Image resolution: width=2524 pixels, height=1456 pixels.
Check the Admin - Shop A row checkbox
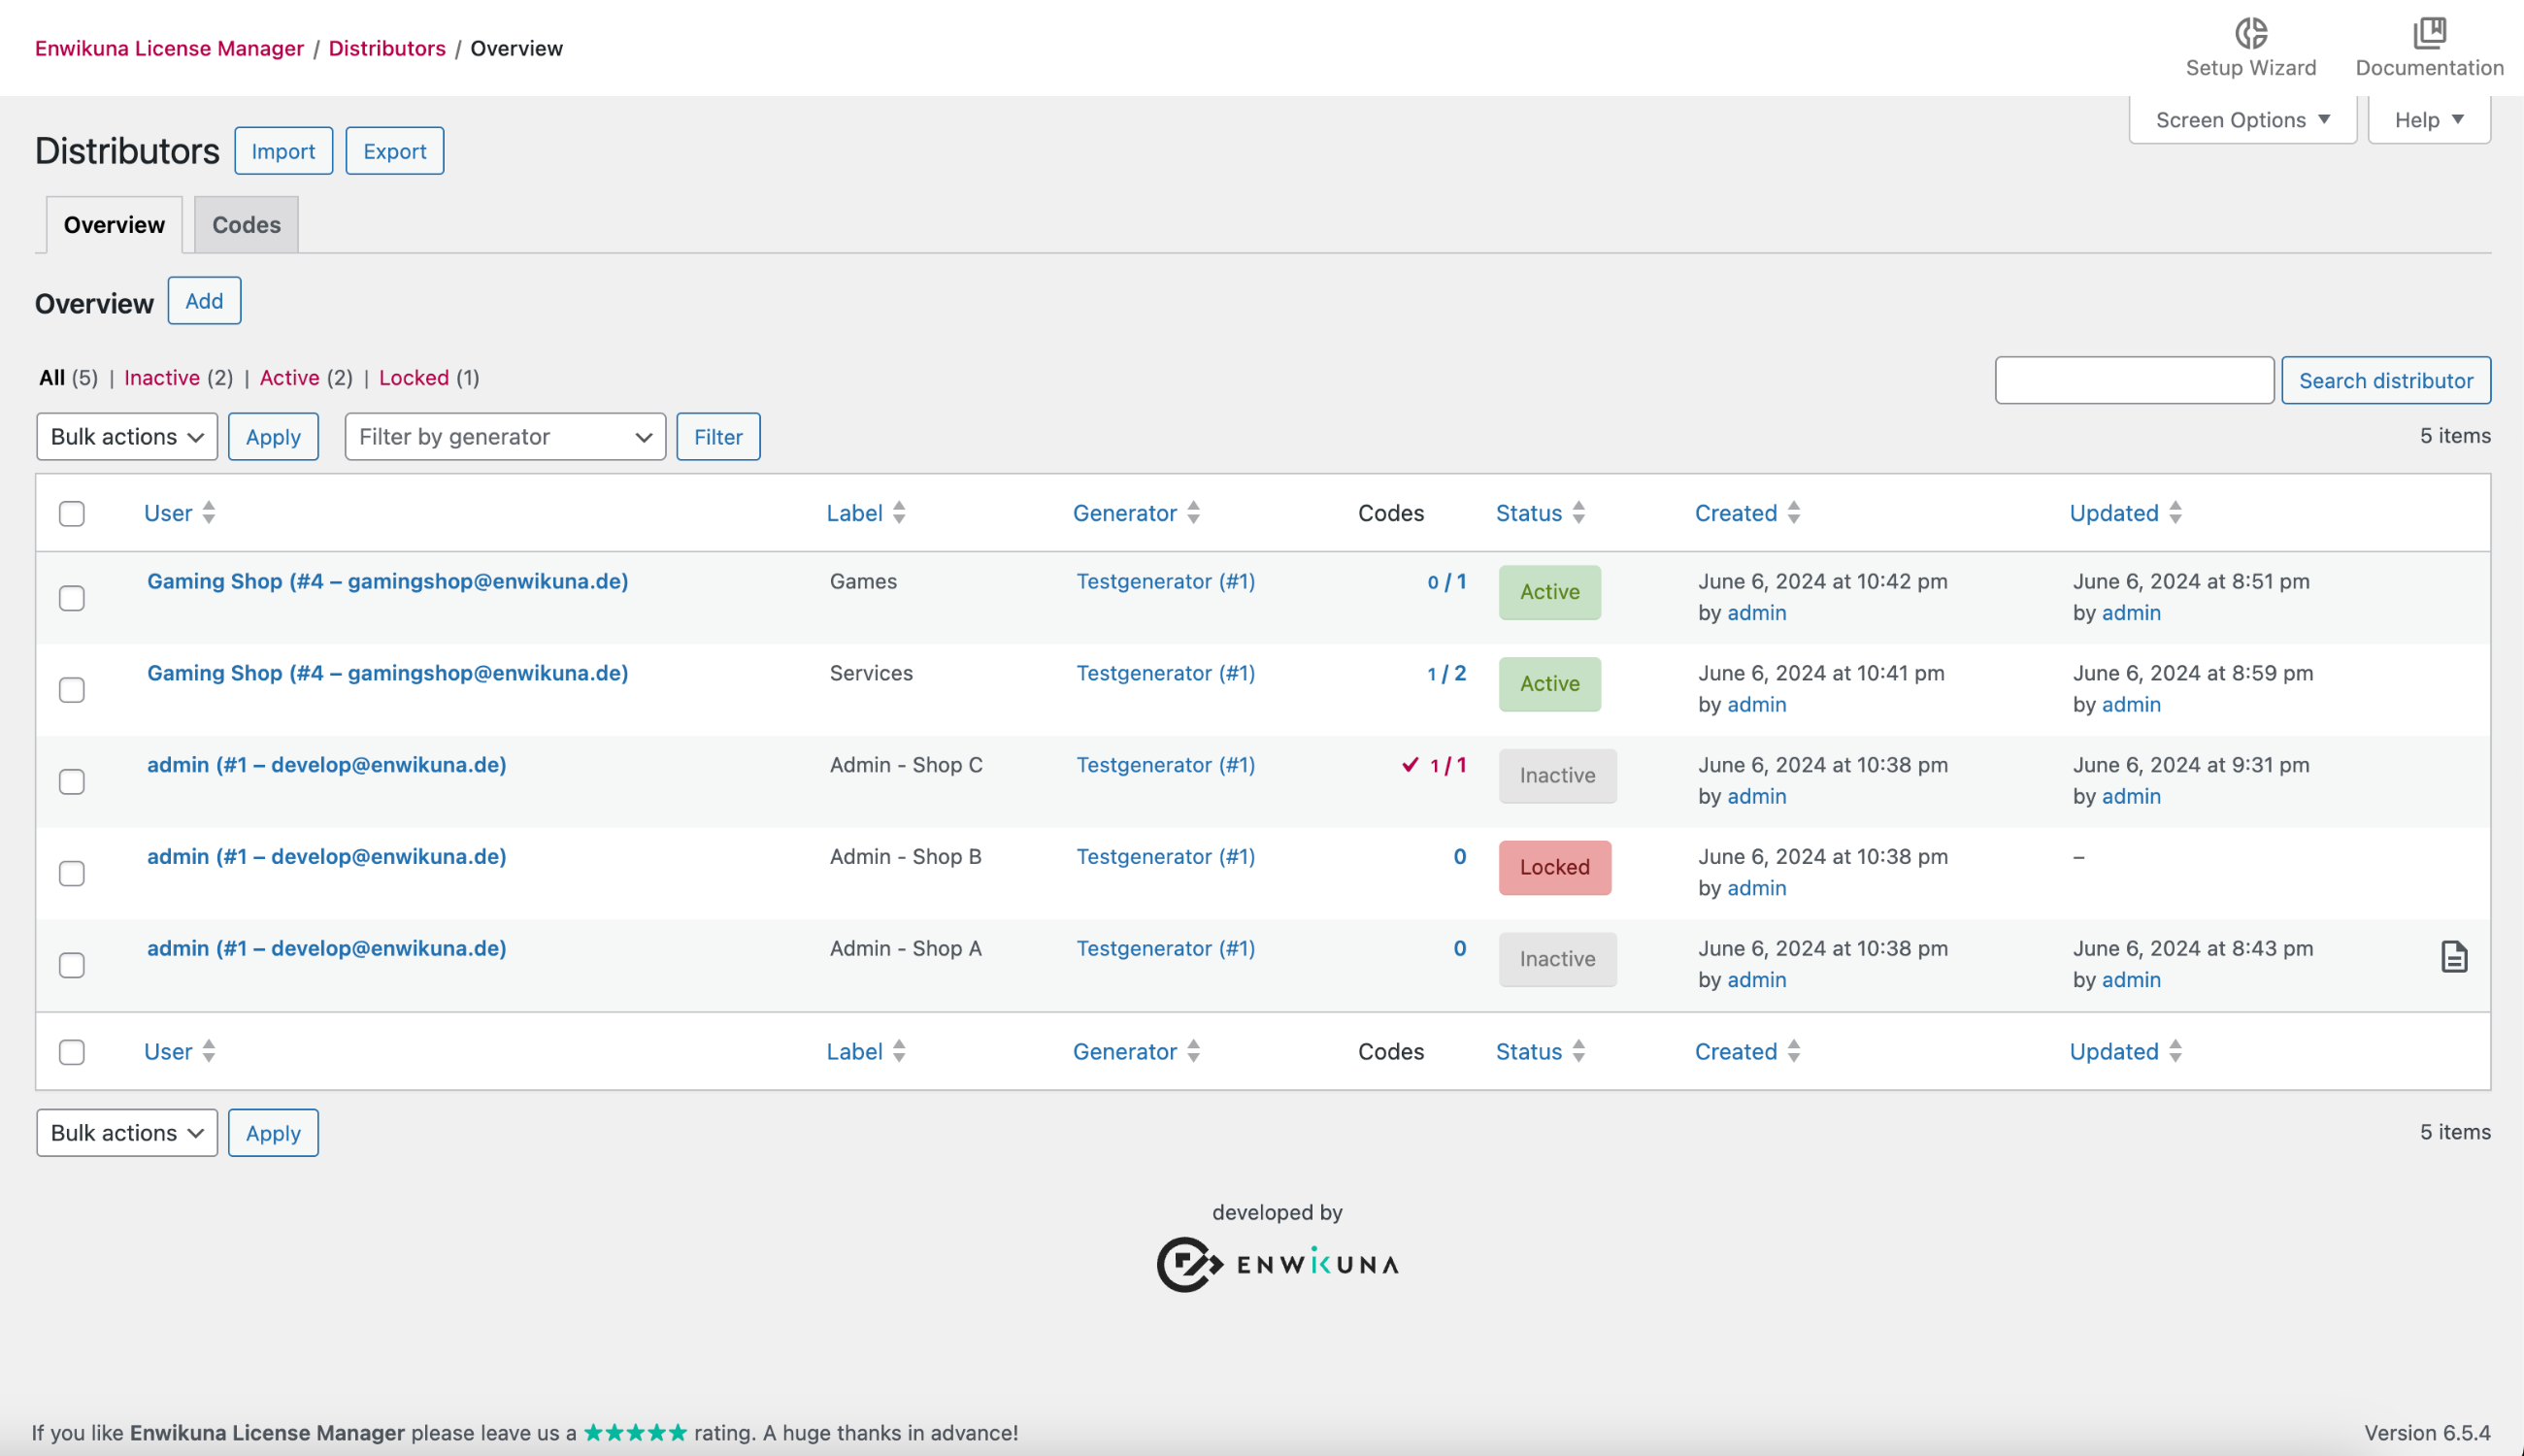[x=72, y=965]
